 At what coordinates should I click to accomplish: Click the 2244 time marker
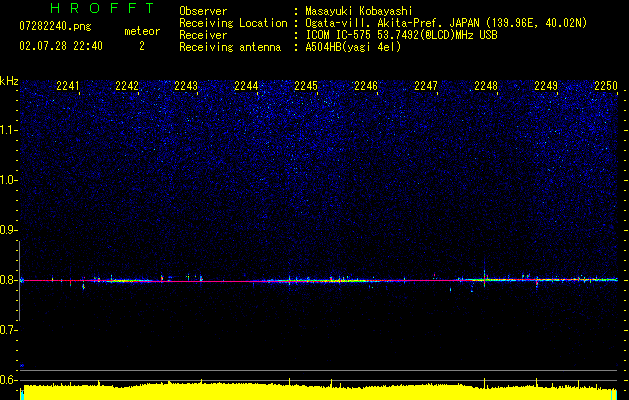pyautogui.click(x=246, y=86)
